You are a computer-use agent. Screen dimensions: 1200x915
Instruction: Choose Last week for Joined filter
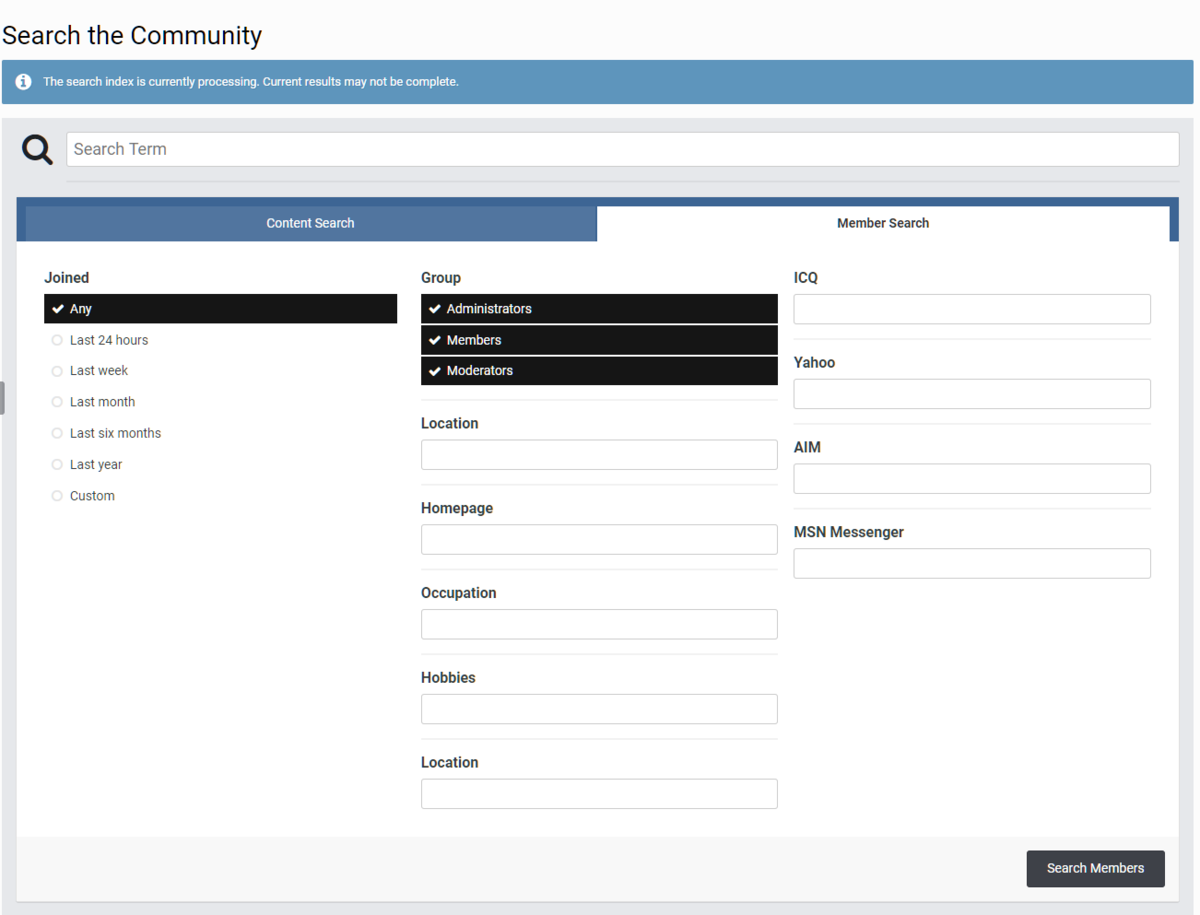click(98, 370)
